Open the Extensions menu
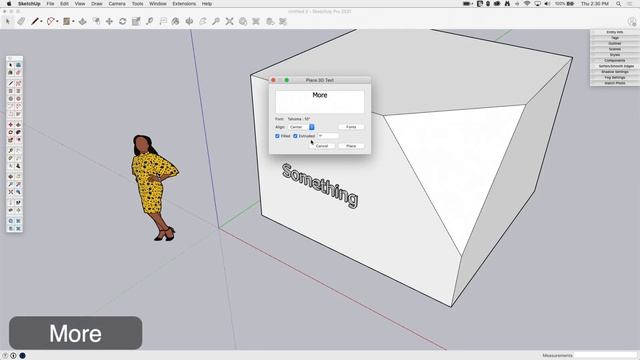The image size is (640, 360). (184, 4)
